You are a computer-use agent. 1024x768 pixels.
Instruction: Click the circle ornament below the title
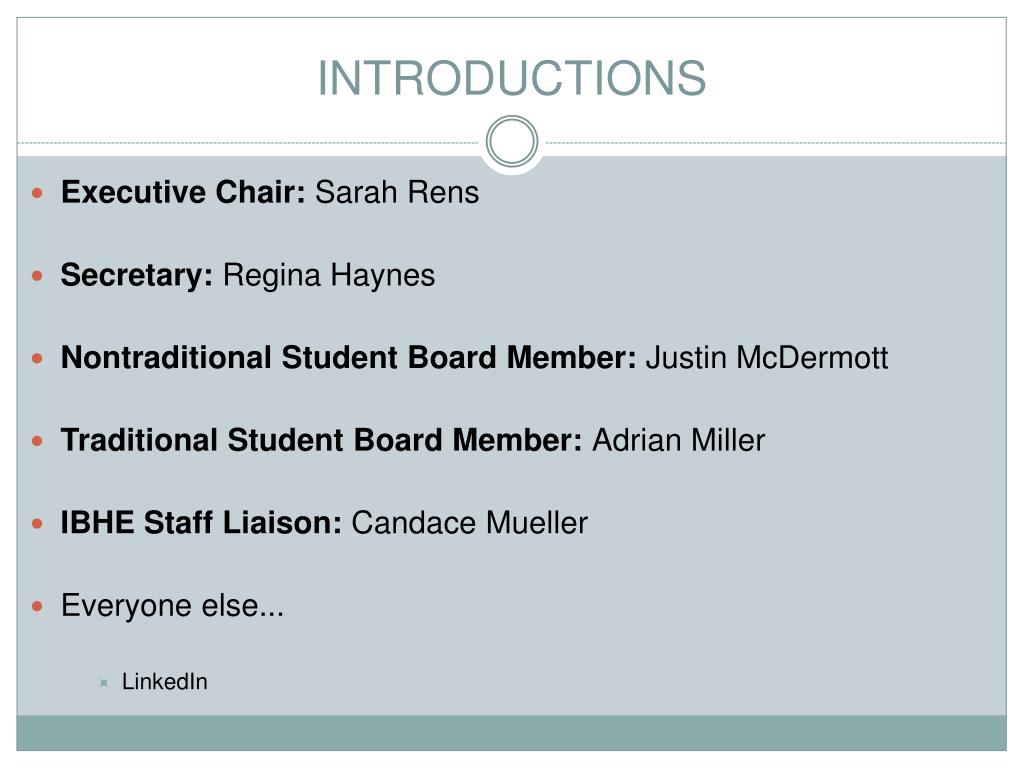tap(512, 141)
